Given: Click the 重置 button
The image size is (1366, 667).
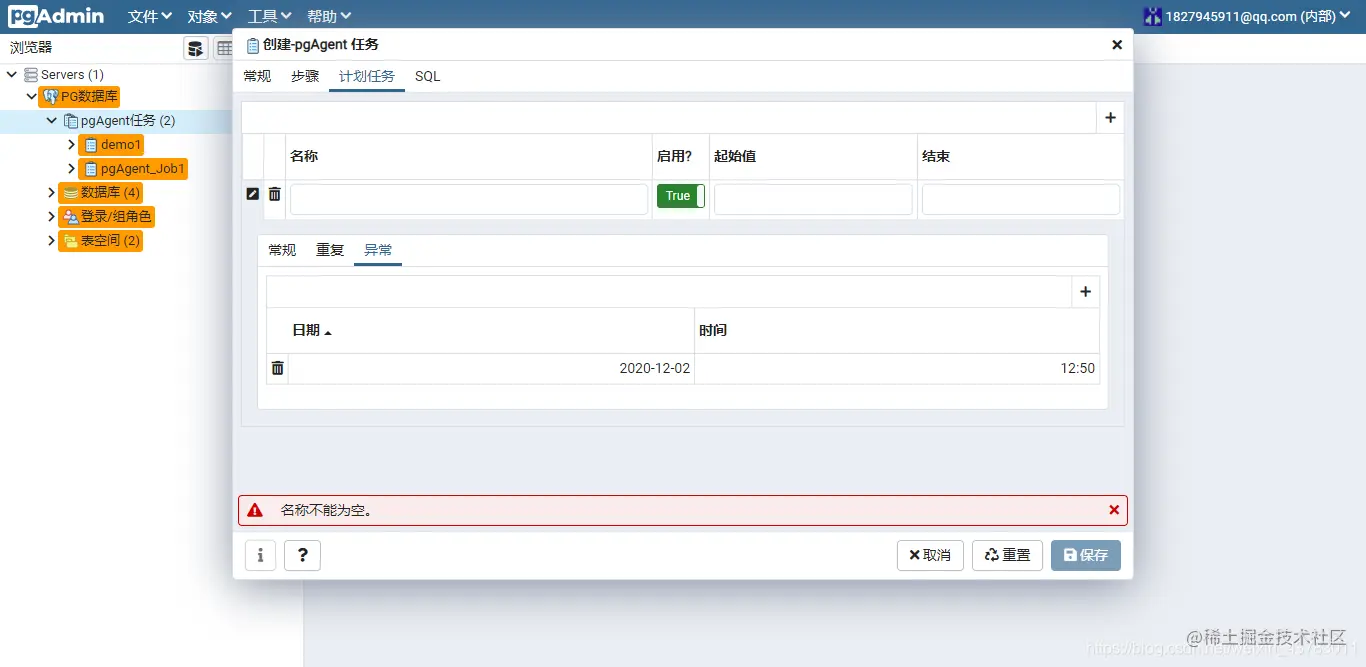Looking at the screenshot, I should point(1007,555).
